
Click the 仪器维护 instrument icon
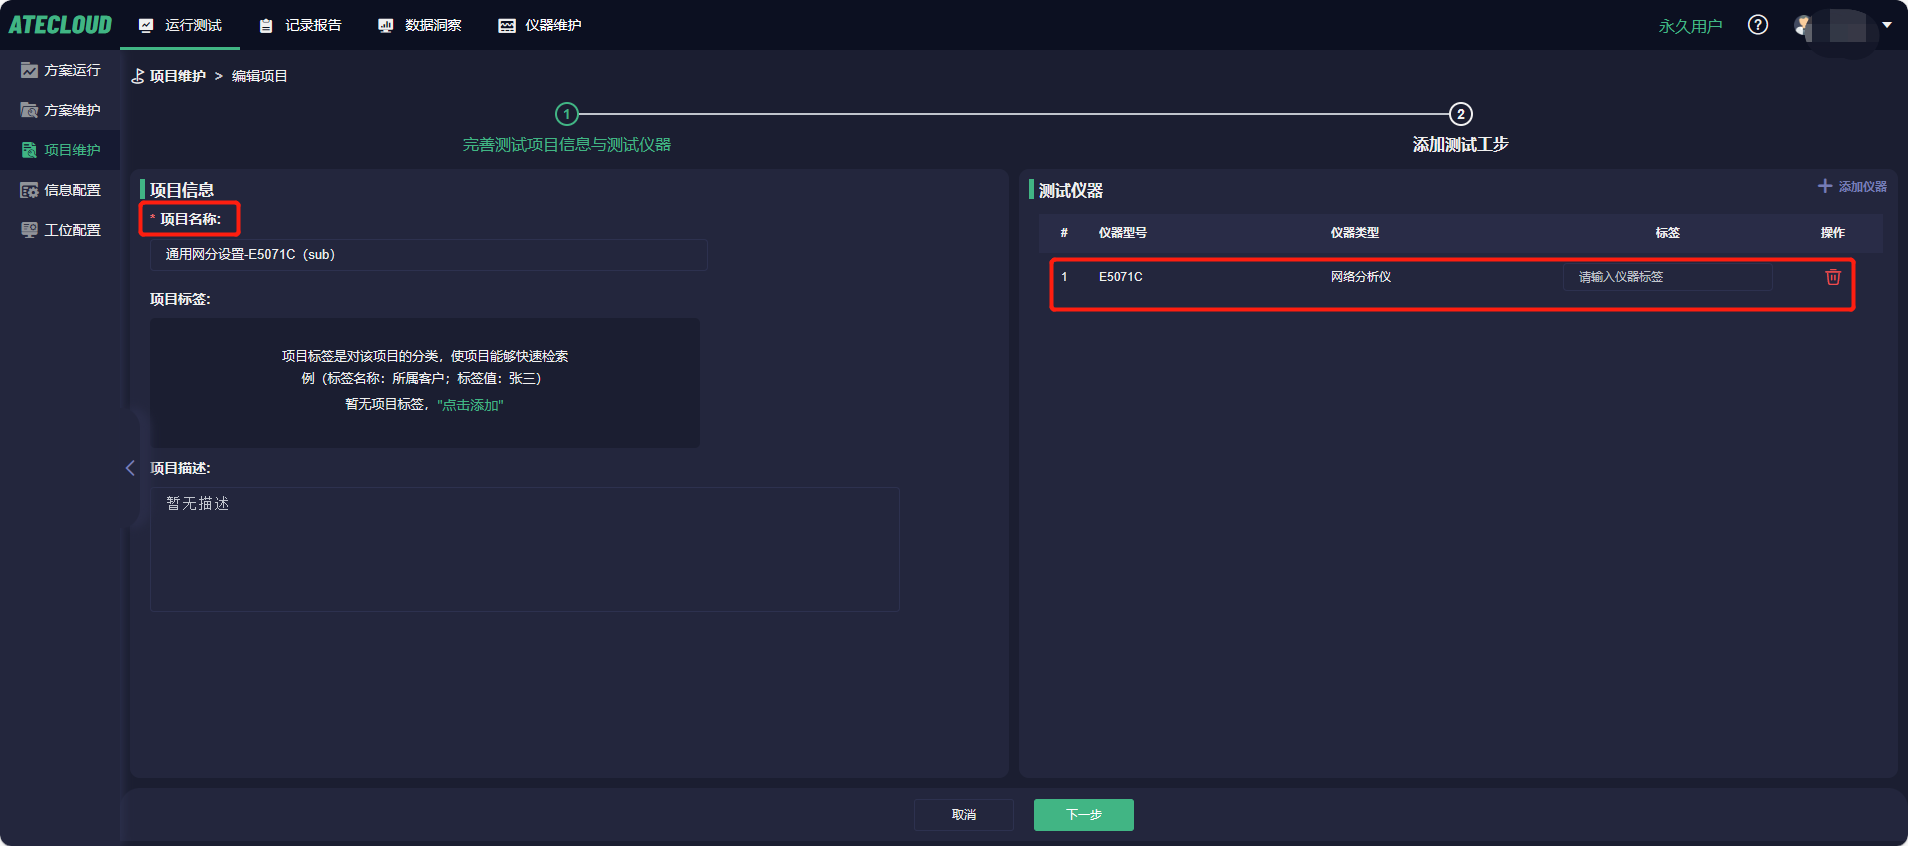[x=507, y=26]
